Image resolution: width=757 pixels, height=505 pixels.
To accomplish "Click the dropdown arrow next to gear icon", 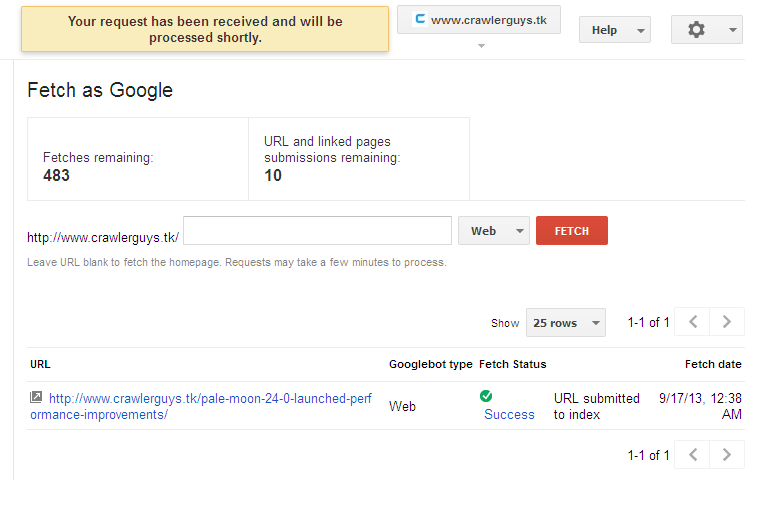I will click(x=732, y=30).
